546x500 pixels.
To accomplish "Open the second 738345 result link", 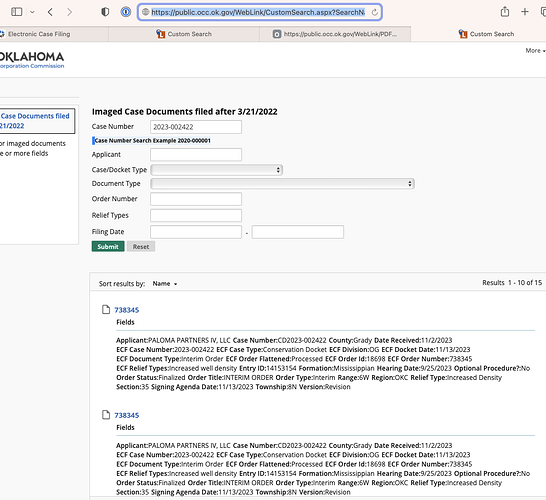I will [x=127, y=415].
